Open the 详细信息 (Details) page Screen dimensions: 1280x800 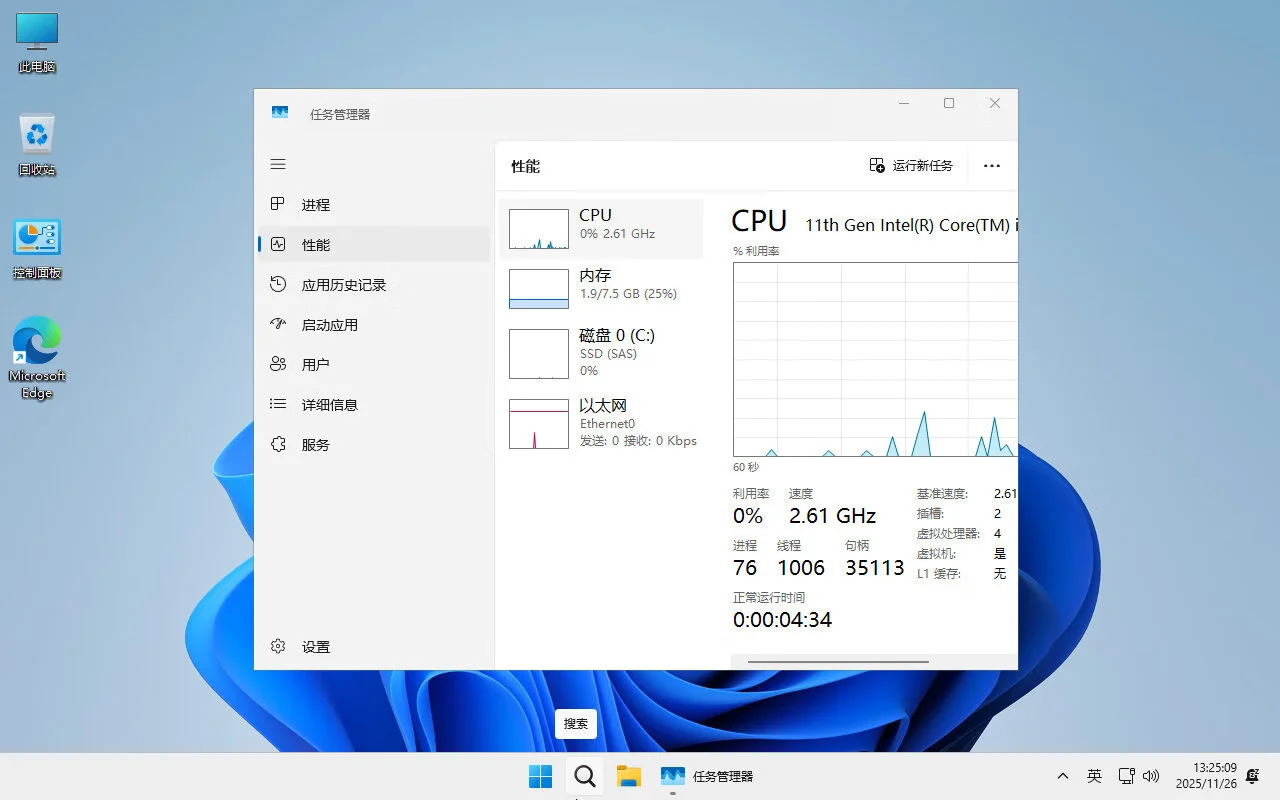tap(330, 404)
